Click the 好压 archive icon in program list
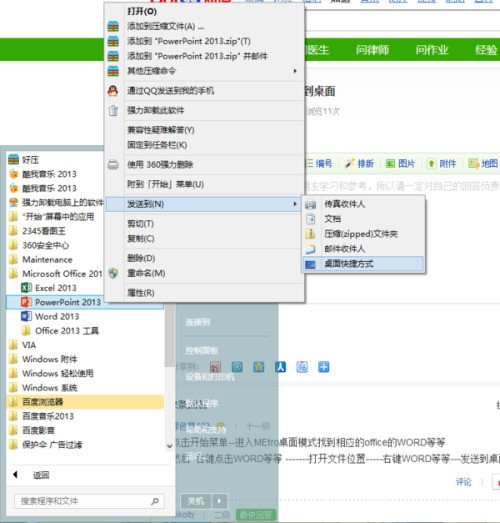This screenshot has height=523, width=500. point(14,159)
